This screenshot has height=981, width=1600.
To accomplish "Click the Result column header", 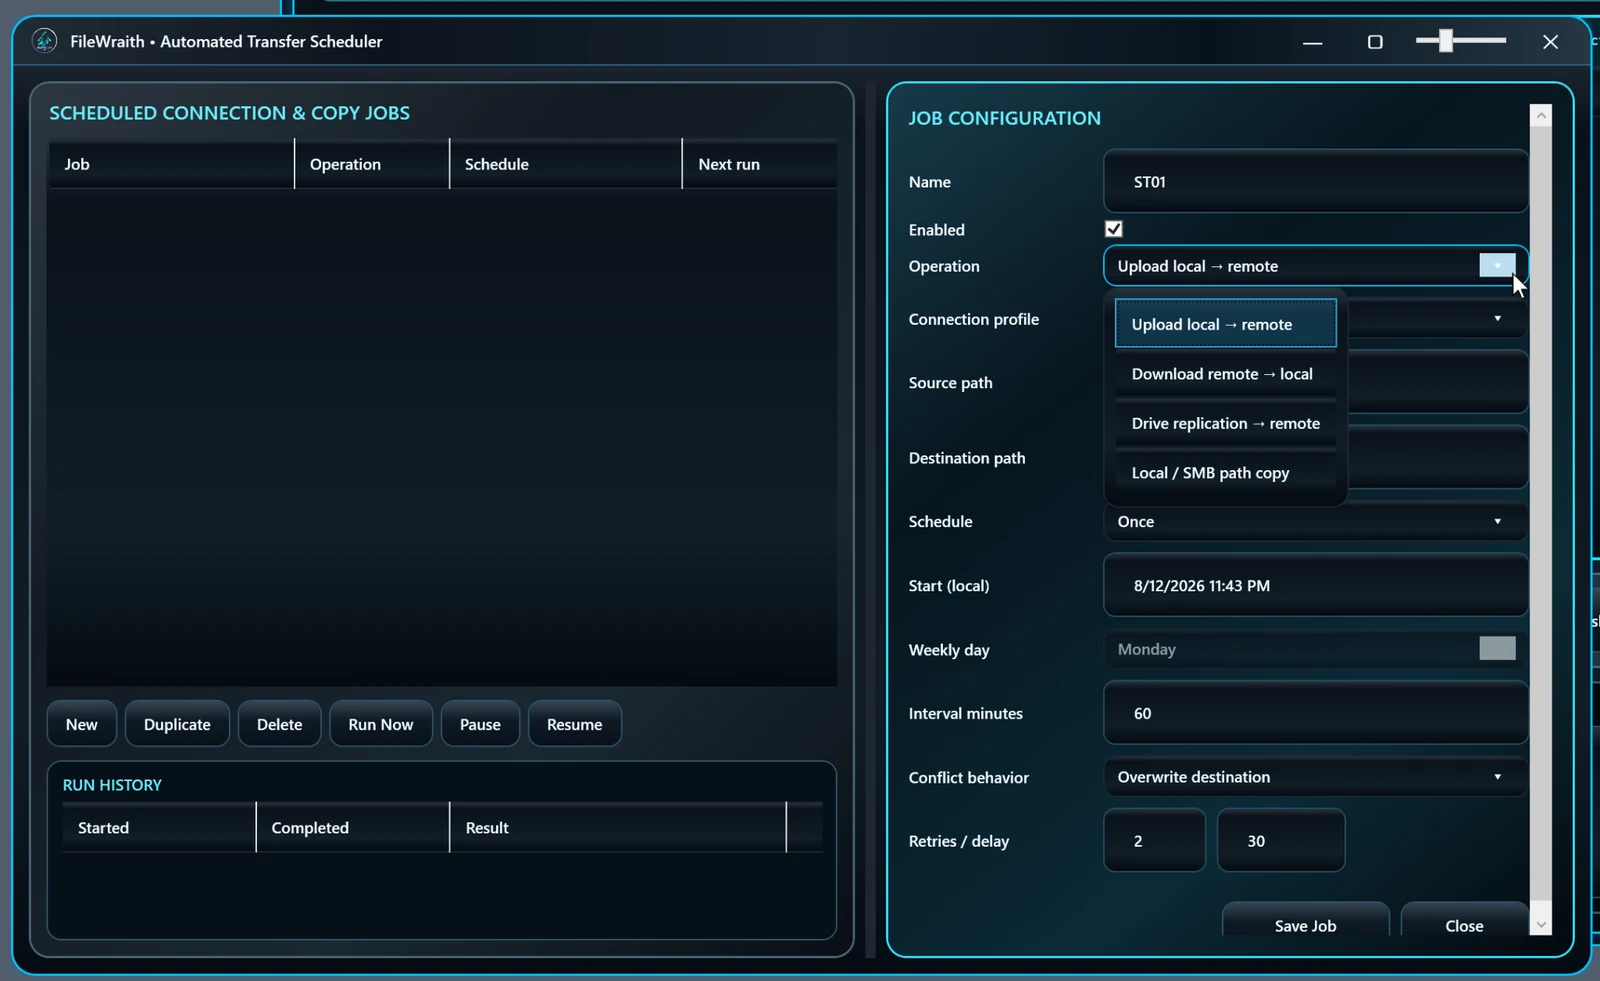I will (x=618, y=827).
